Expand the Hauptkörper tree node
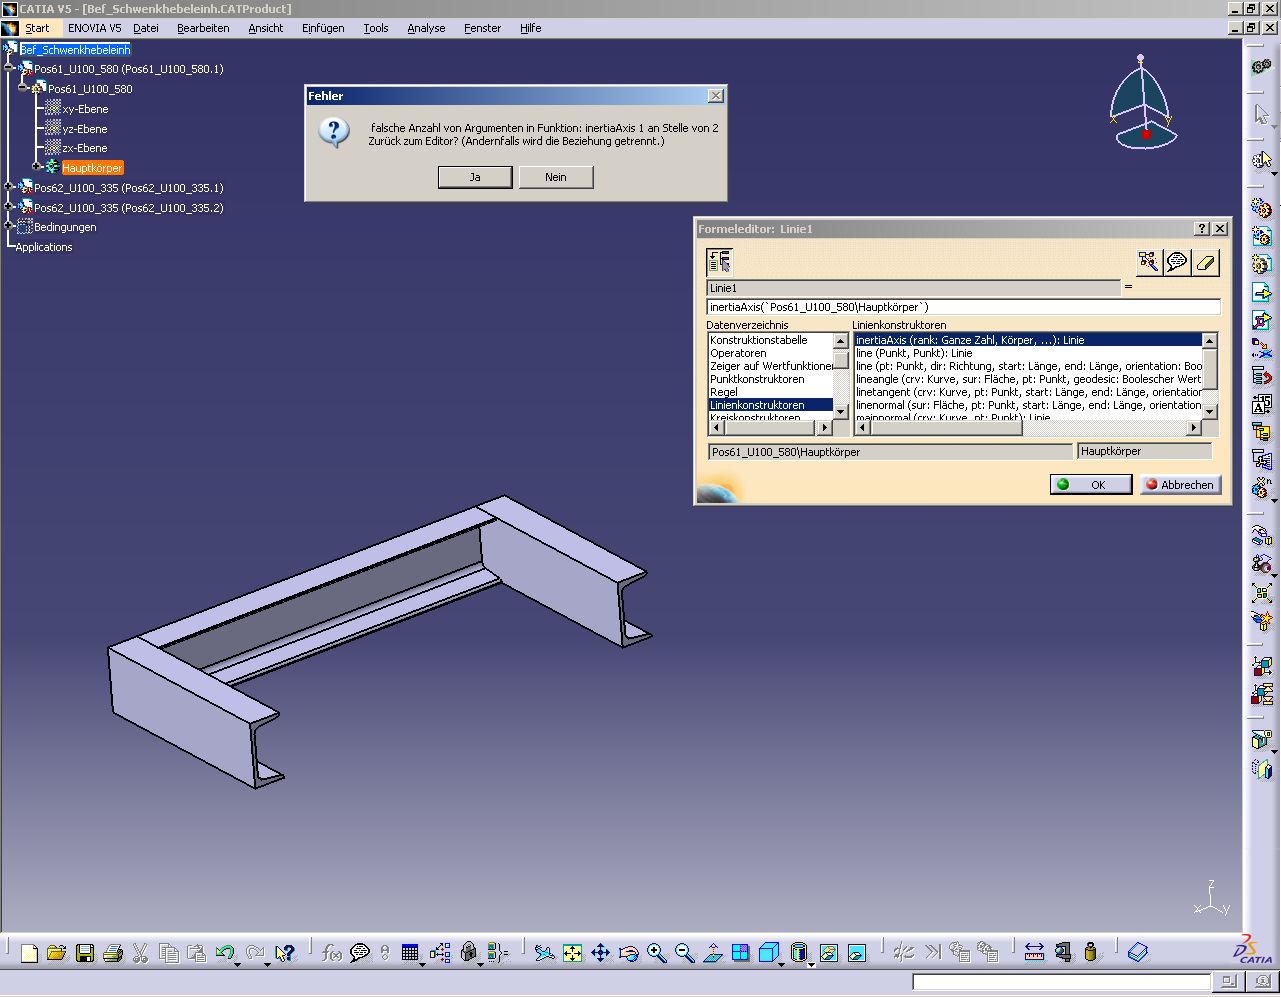The height and width of the screenshot is (997, 1281). point(37,167)
